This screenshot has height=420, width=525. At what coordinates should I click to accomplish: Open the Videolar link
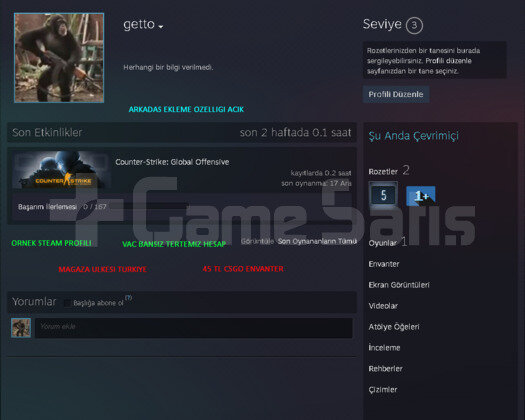pyautogui.click(x=383, y=306)
